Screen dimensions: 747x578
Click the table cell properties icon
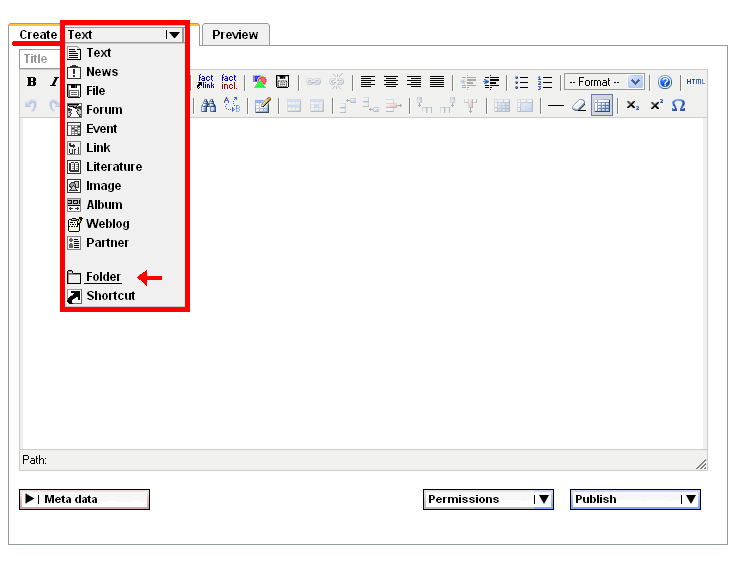coord(317,106)
